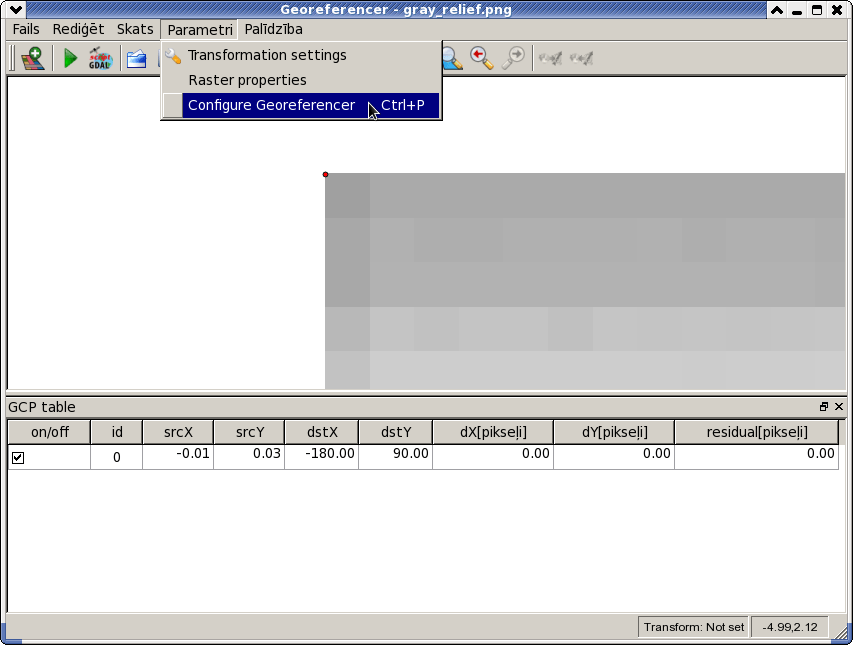
Task: Select the residual[pikseļi] cell of GCP row 0
Action: tap(757, 457)
